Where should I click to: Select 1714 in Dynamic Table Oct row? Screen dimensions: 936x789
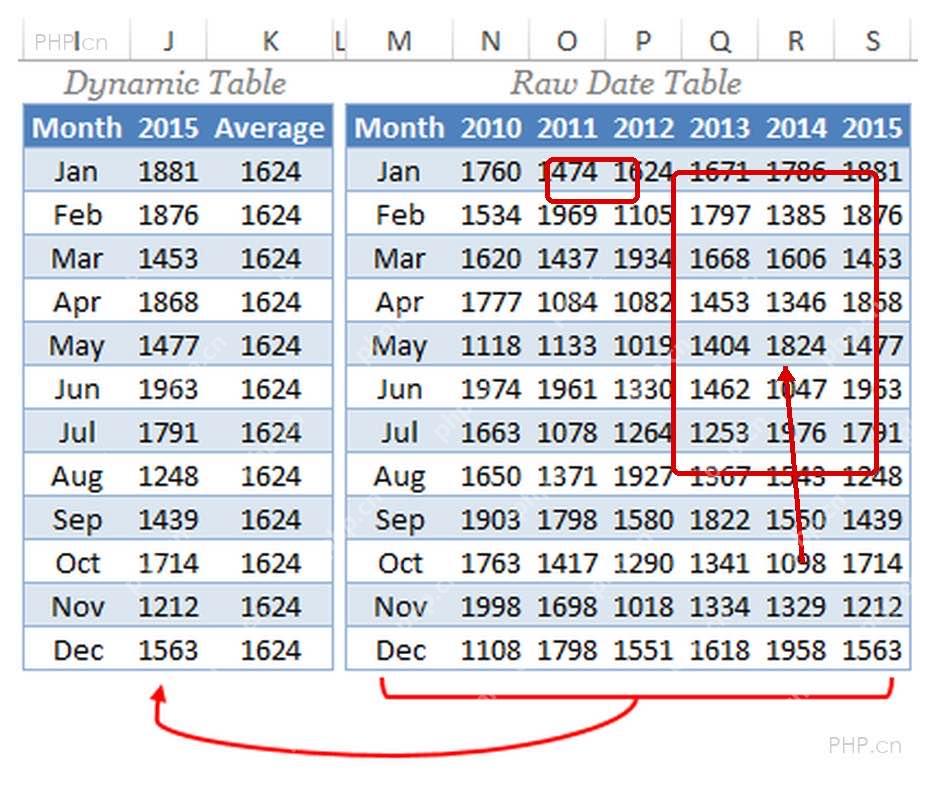coord(168,563)
